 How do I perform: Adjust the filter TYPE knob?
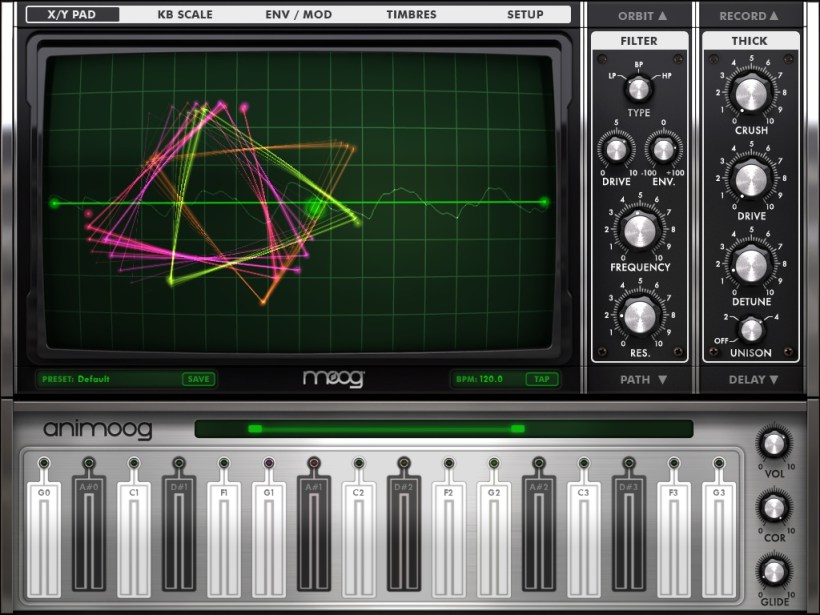[x=638, y=90]
